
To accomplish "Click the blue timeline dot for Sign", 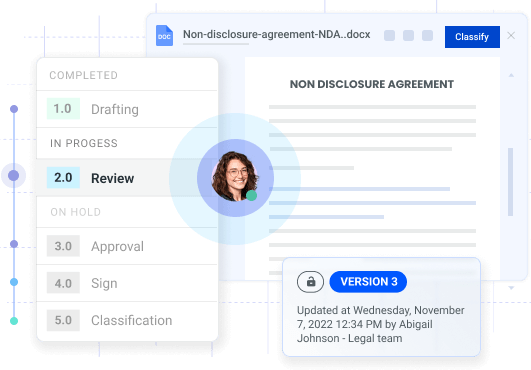I will [x=14, y=282].
